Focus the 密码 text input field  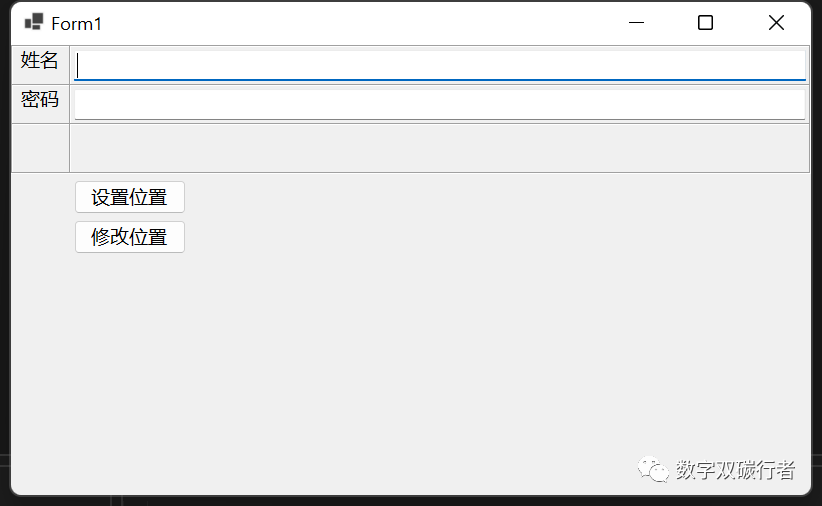[440, 104]
